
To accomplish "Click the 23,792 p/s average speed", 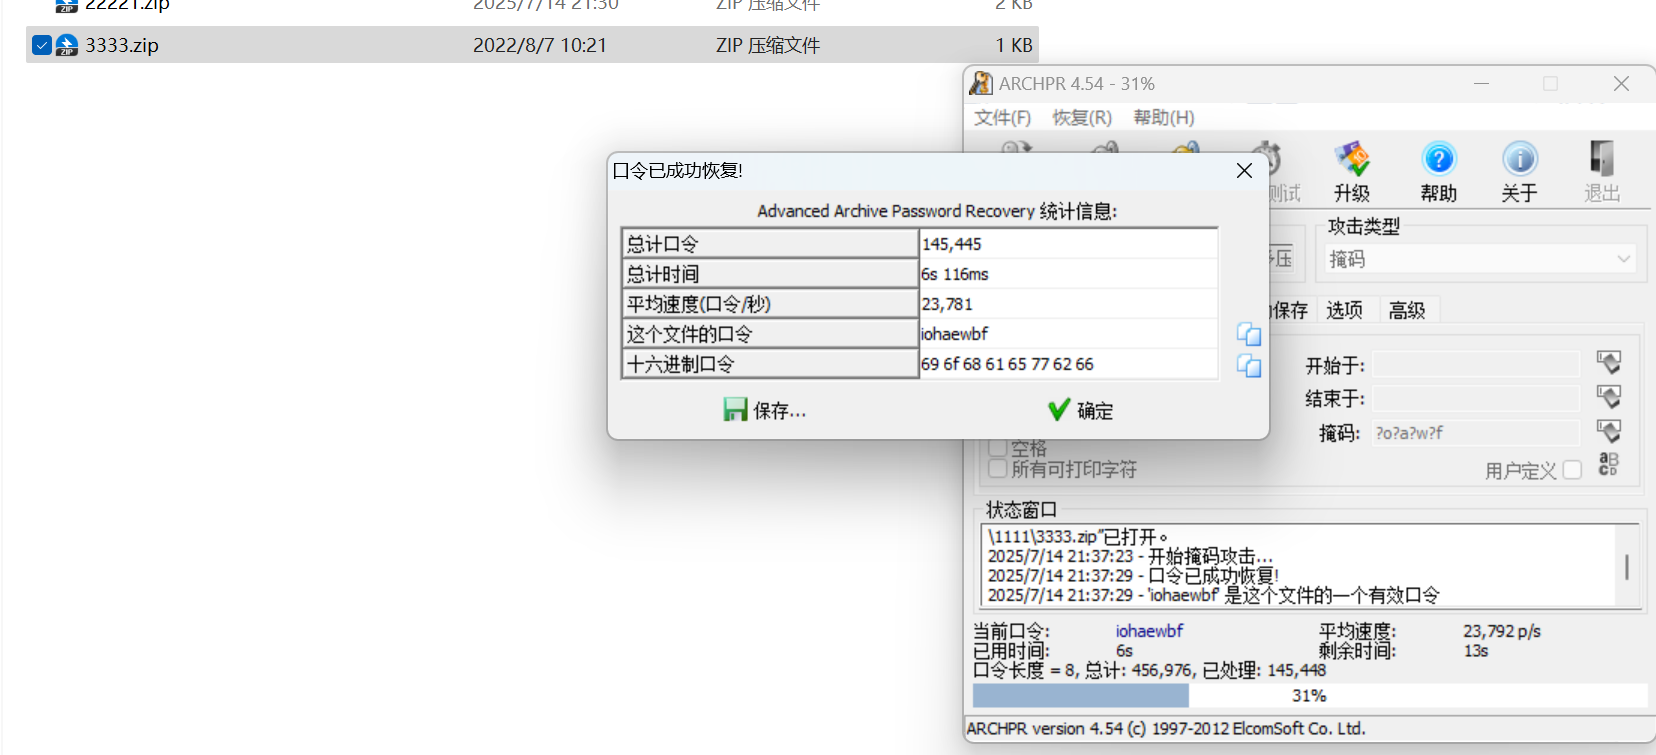I will (x=1502, y=631).
